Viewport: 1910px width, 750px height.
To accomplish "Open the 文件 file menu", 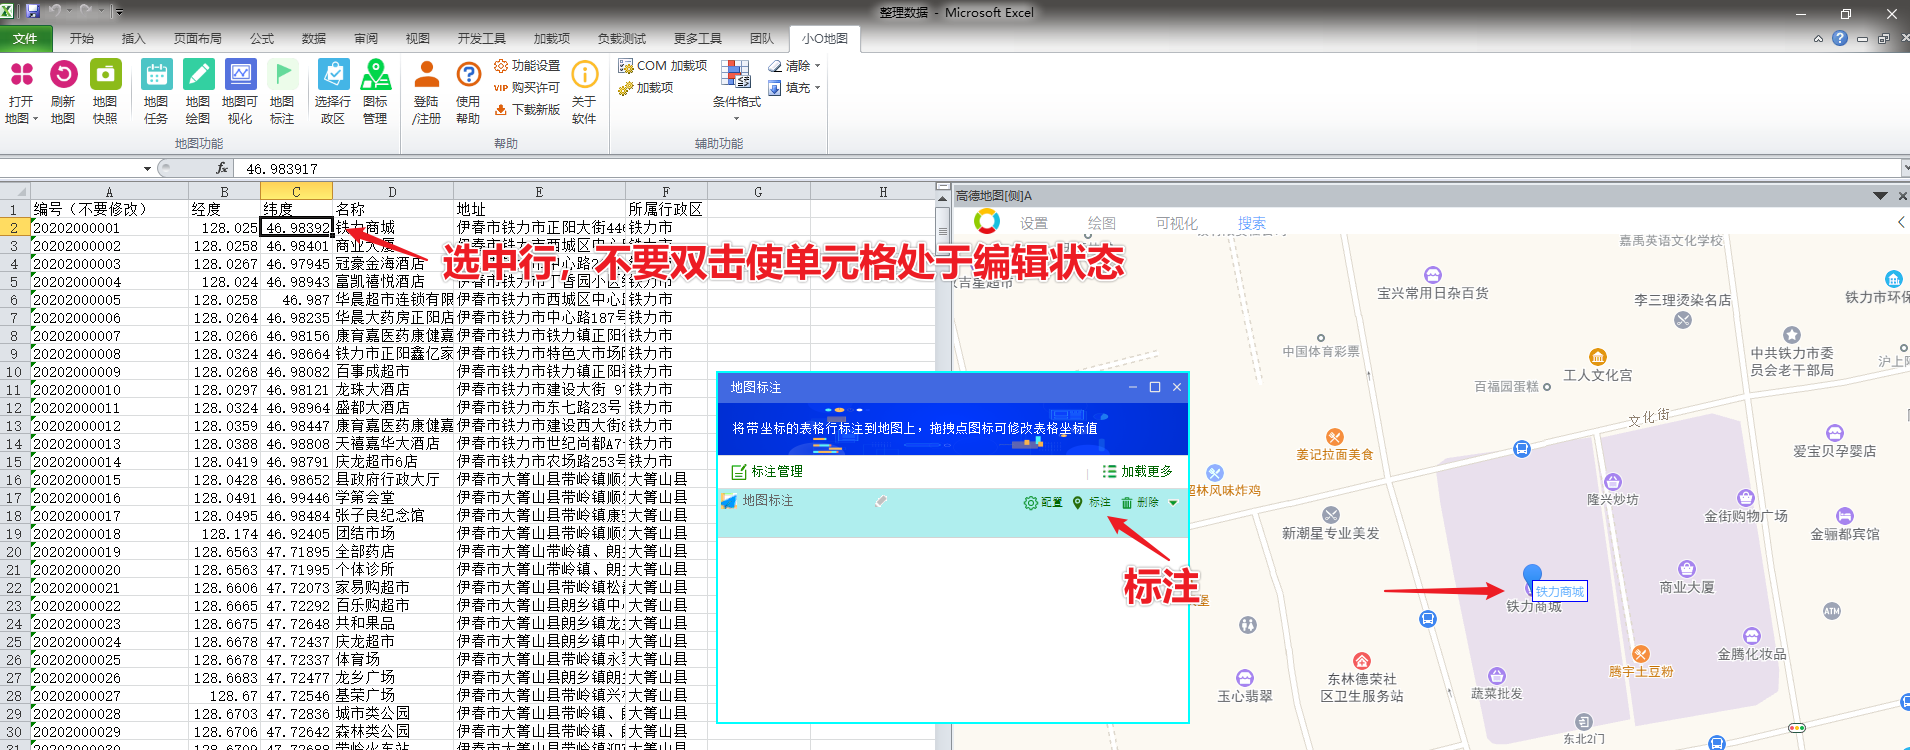I will (25, 38).
